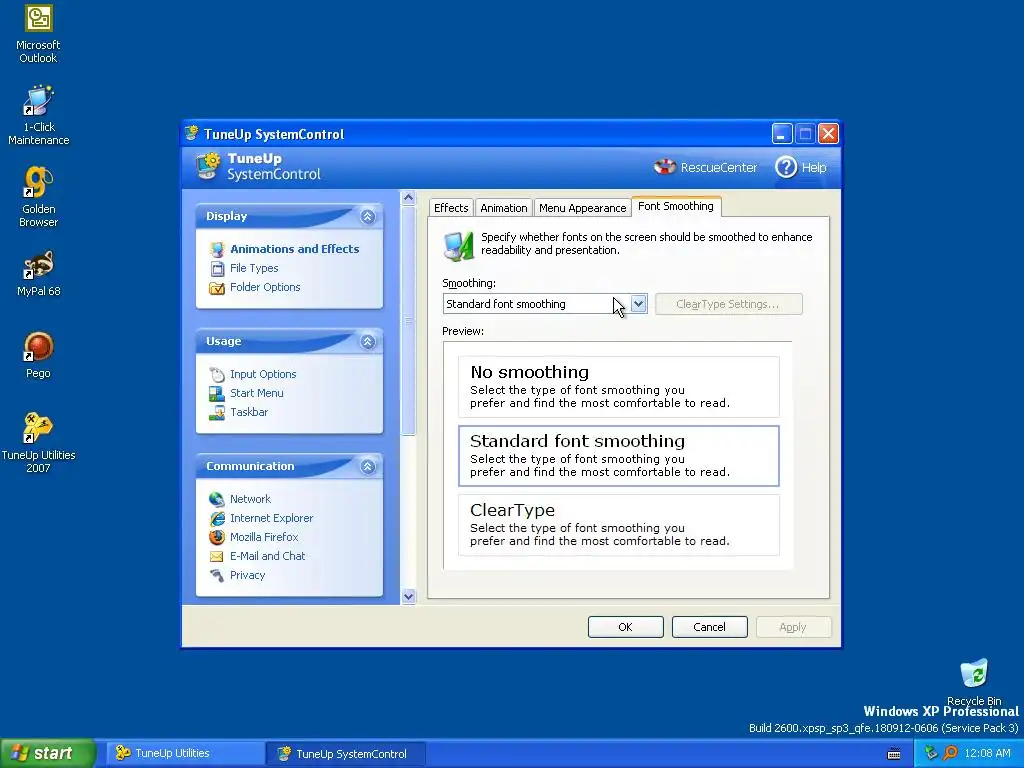Screen dimensions: 1024x768
Task: Click the Start Menu icon in sidebar
Action: point(217,393)
